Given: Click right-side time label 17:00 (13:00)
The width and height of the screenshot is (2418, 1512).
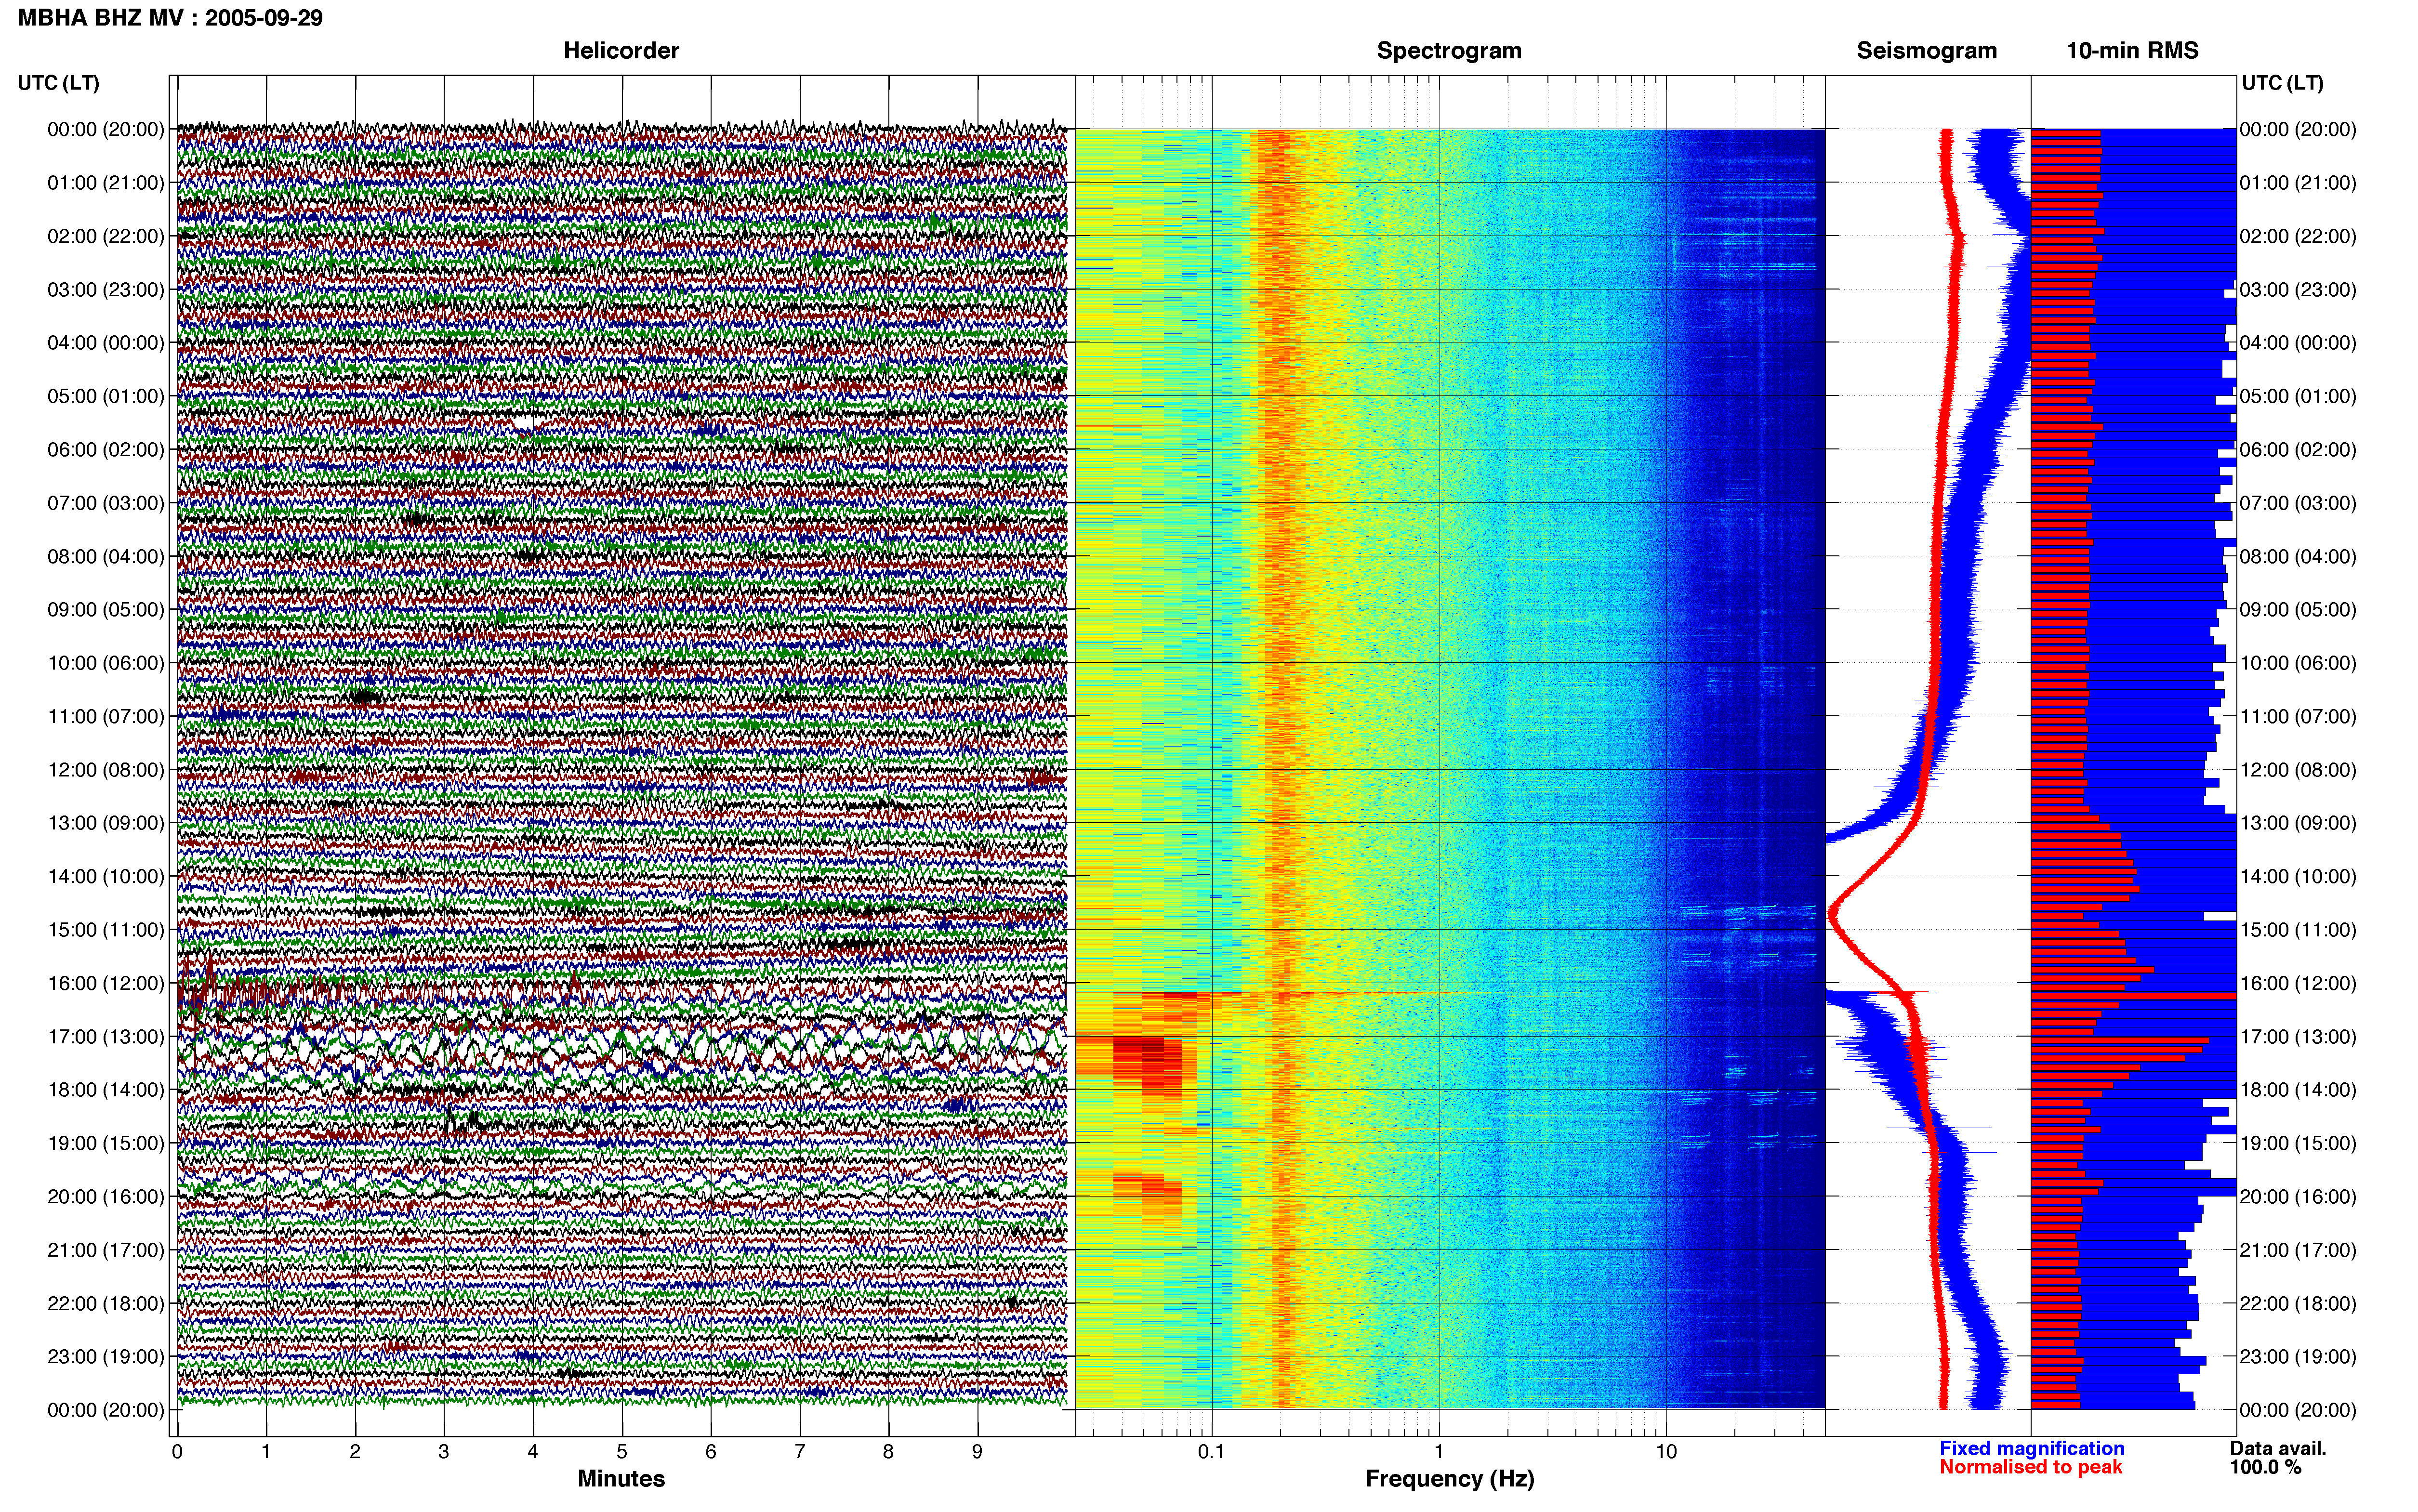Looking at the screenshot, I should tap(2298, 1037).
